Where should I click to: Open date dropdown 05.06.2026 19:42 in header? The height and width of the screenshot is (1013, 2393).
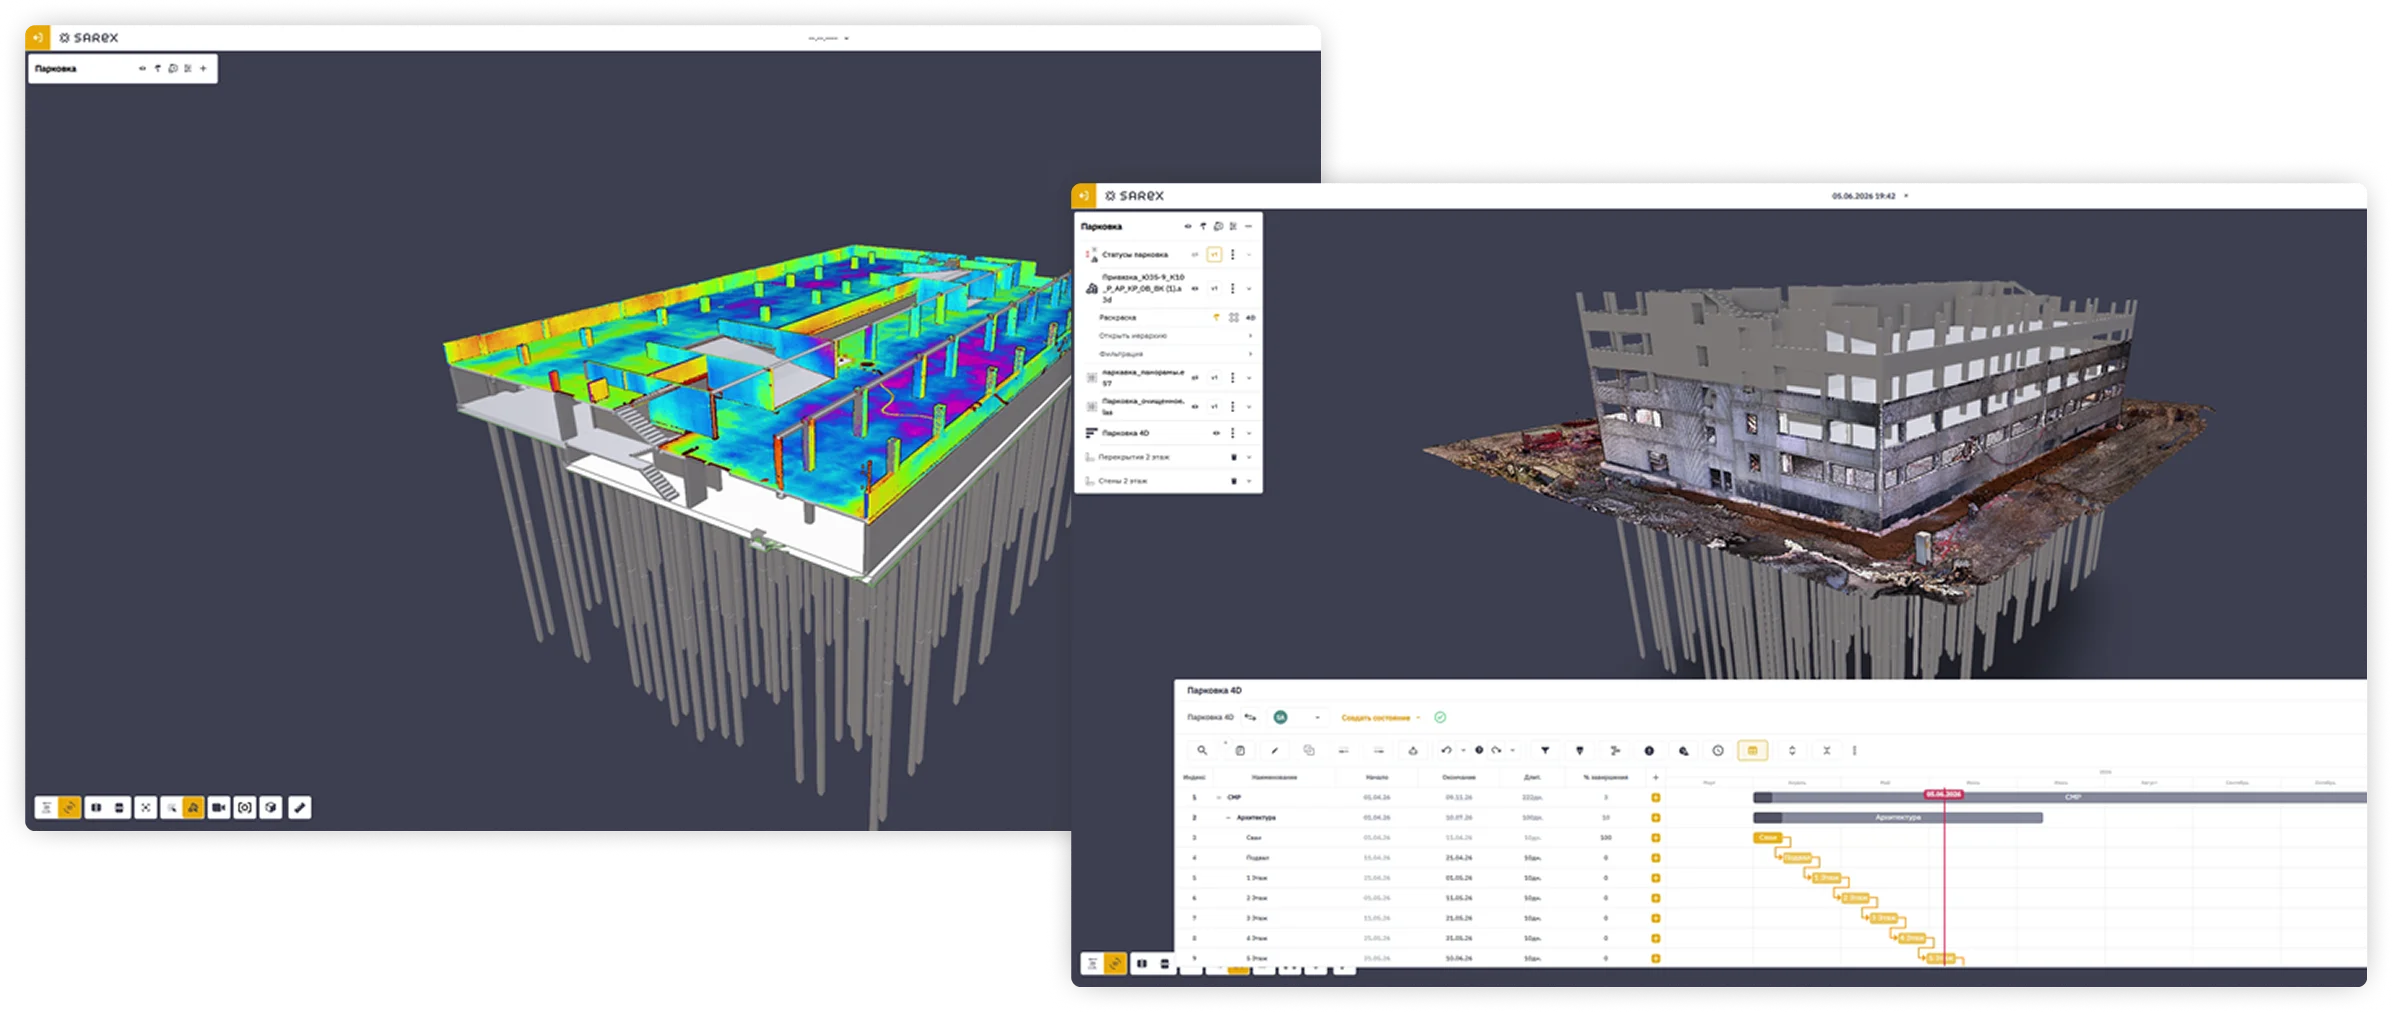(x=1869, y=196)
